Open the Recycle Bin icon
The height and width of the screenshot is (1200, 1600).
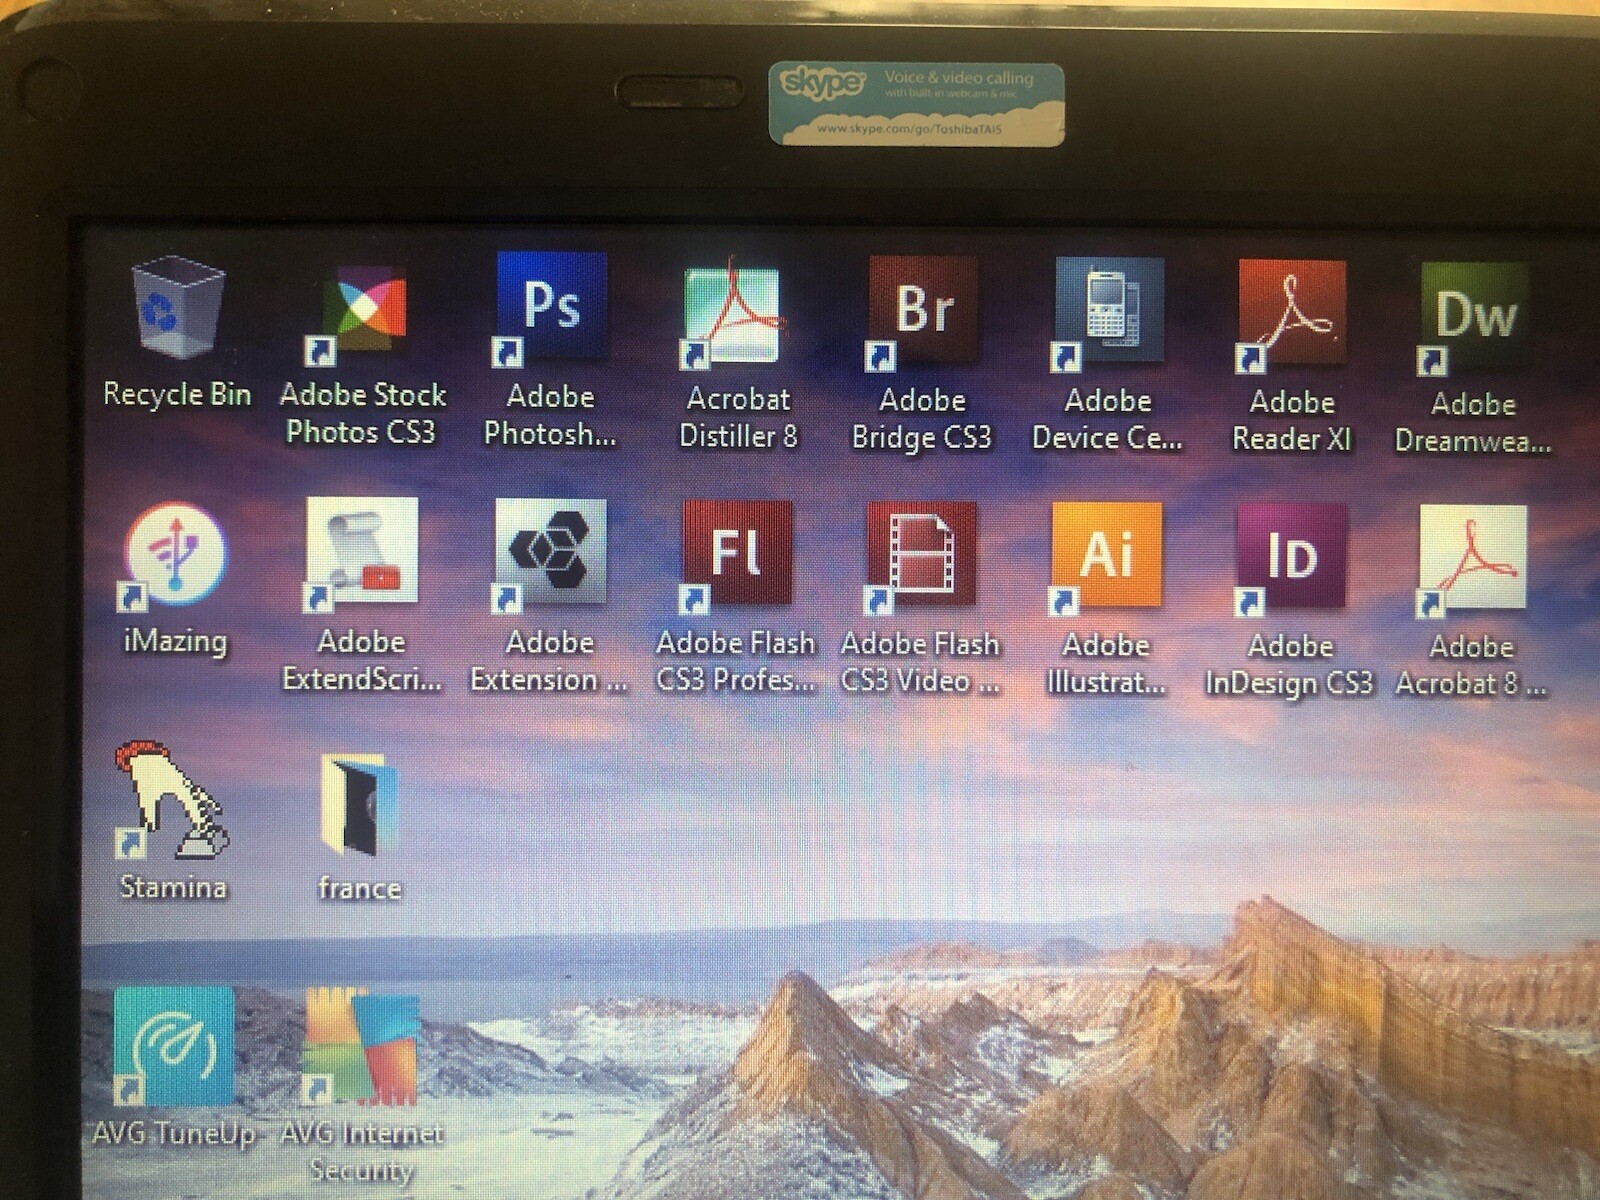click(x=177, y=307)
